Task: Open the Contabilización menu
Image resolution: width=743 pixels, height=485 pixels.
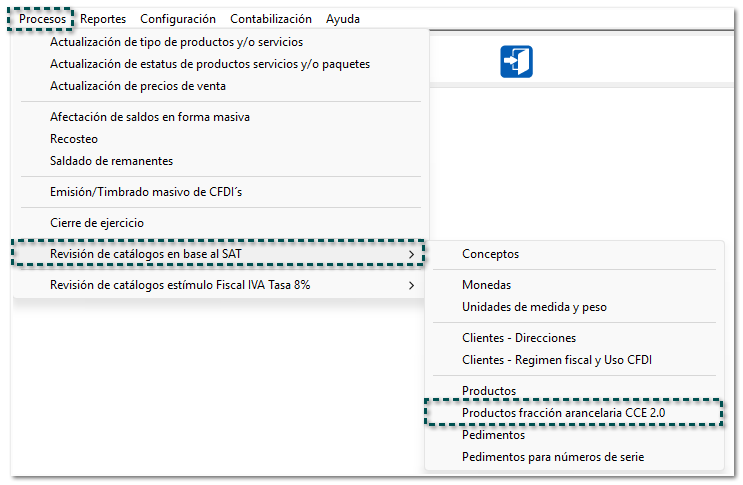Action: pyautogui.click(x=271, y=19)
